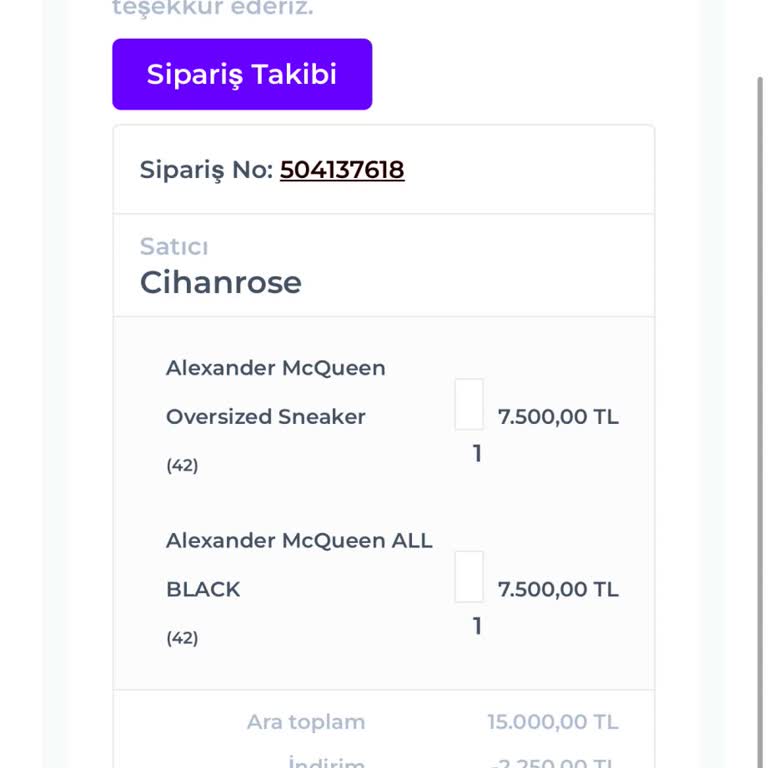Open Alexander McQueen Oversized Sneaker product
This screenshot has height=768, width=768.
[x=275, y=392]
